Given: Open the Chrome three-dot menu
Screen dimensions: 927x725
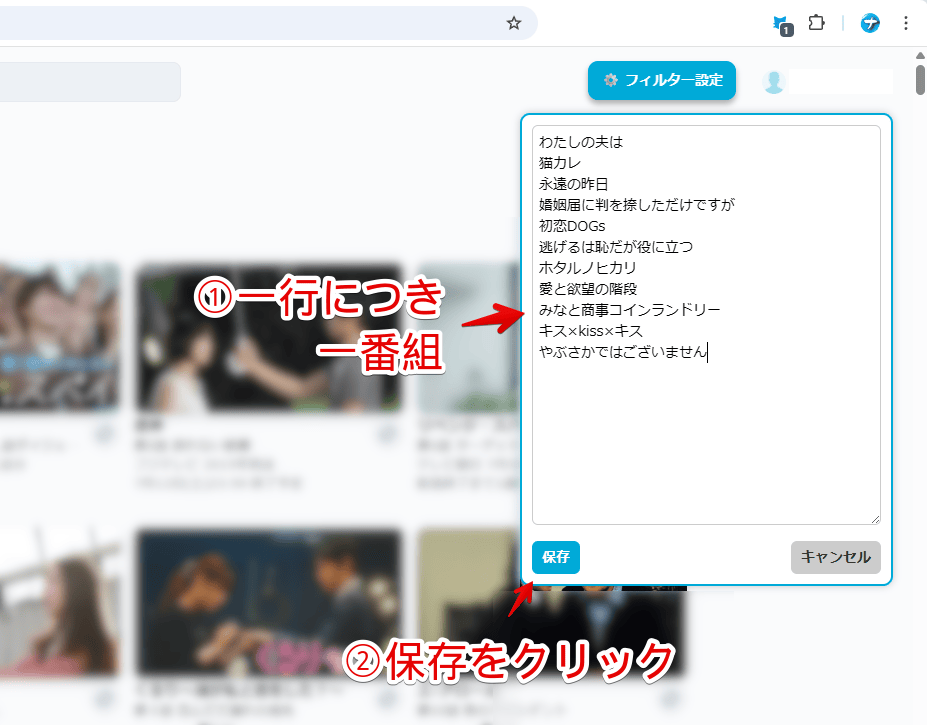Looking at the screenshot, I should [906, 23].
